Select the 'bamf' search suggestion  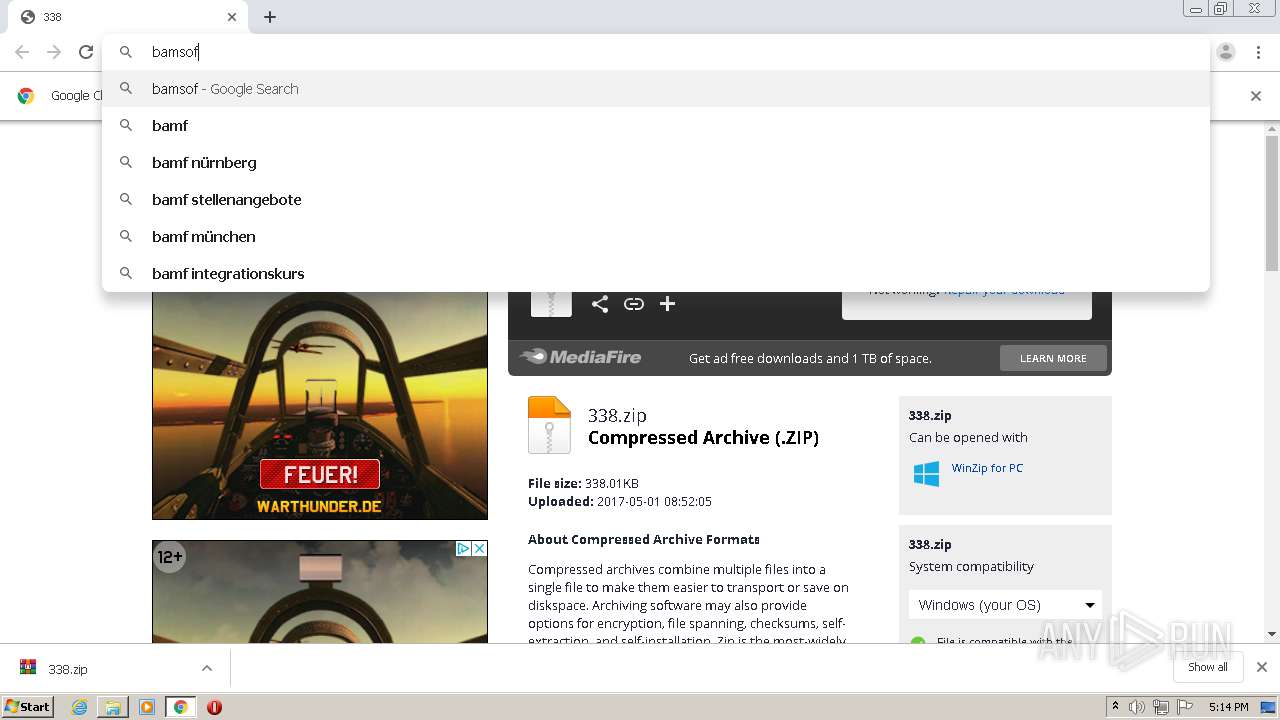(x=656, y=126)
